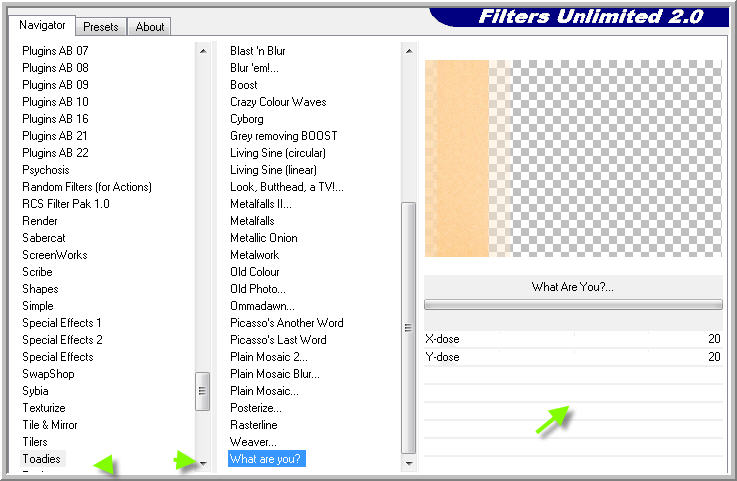The width and height of the screenshot is (737, 481).
Task: Pick the Posterize... filter
Action: (x=256, y=408)
